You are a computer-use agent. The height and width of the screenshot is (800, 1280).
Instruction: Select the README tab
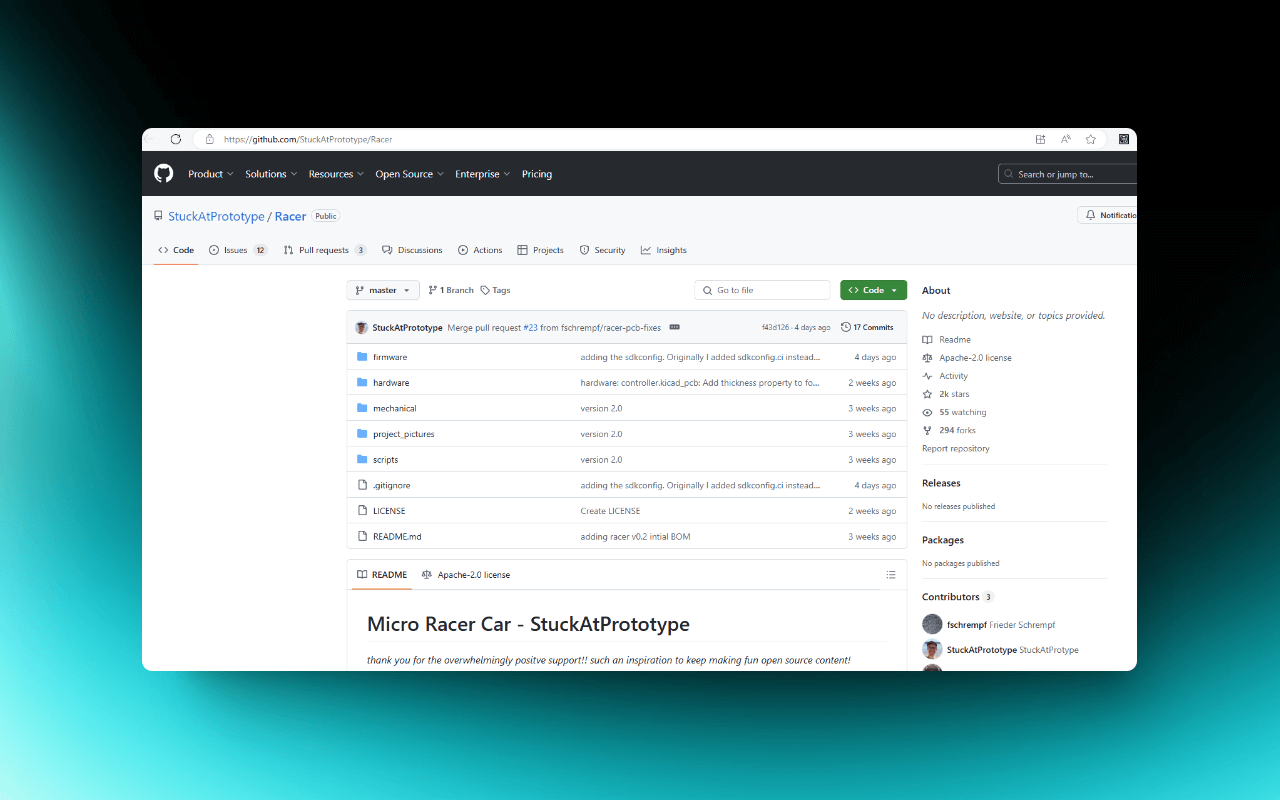pyautogui.click(x=382, y=575)
